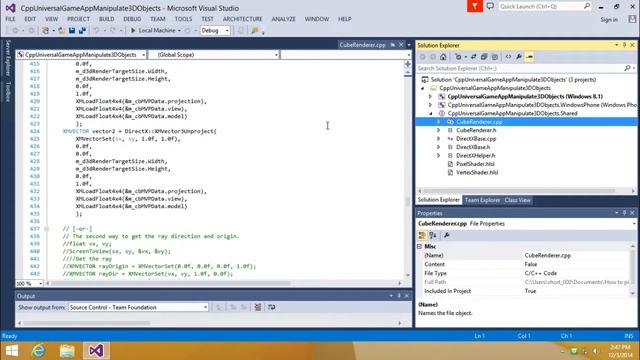
Task: Toggle auto-hide pin on Properties panel
Action: tap(624, 213)
